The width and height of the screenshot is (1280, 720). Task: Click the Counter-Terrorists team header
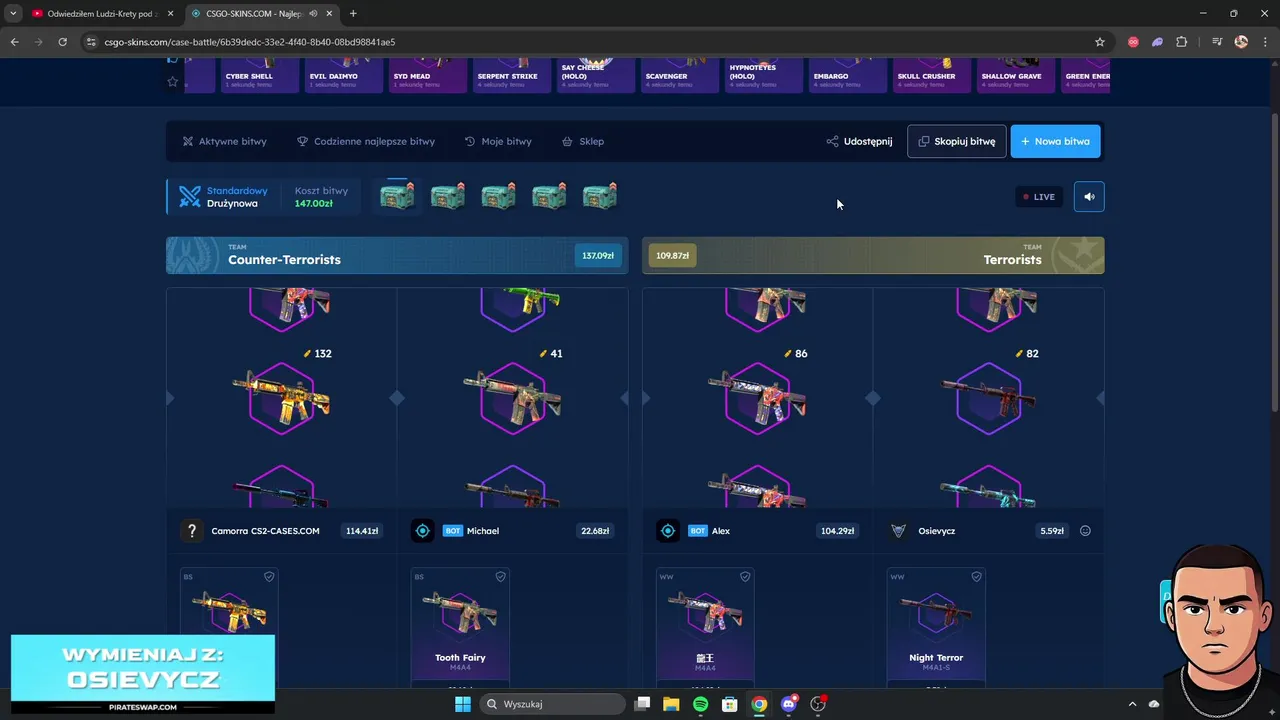397,255
